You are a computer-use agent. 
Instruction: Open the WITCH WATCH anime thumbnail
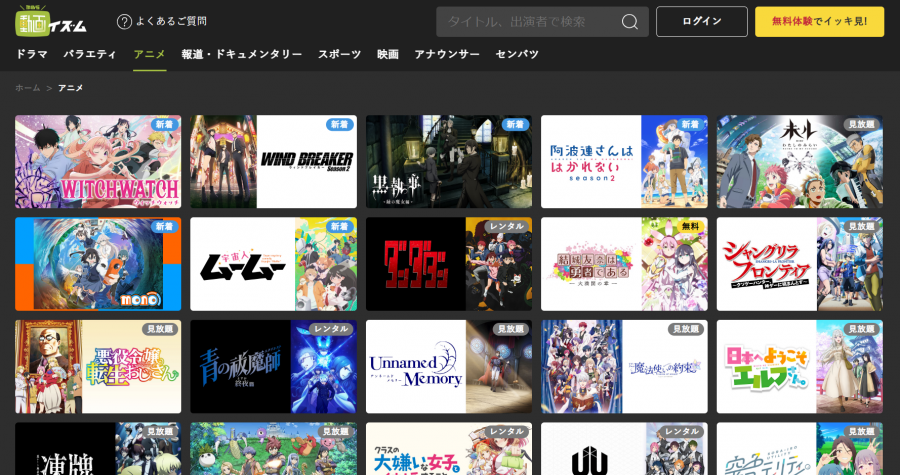(x=98, y=162)
